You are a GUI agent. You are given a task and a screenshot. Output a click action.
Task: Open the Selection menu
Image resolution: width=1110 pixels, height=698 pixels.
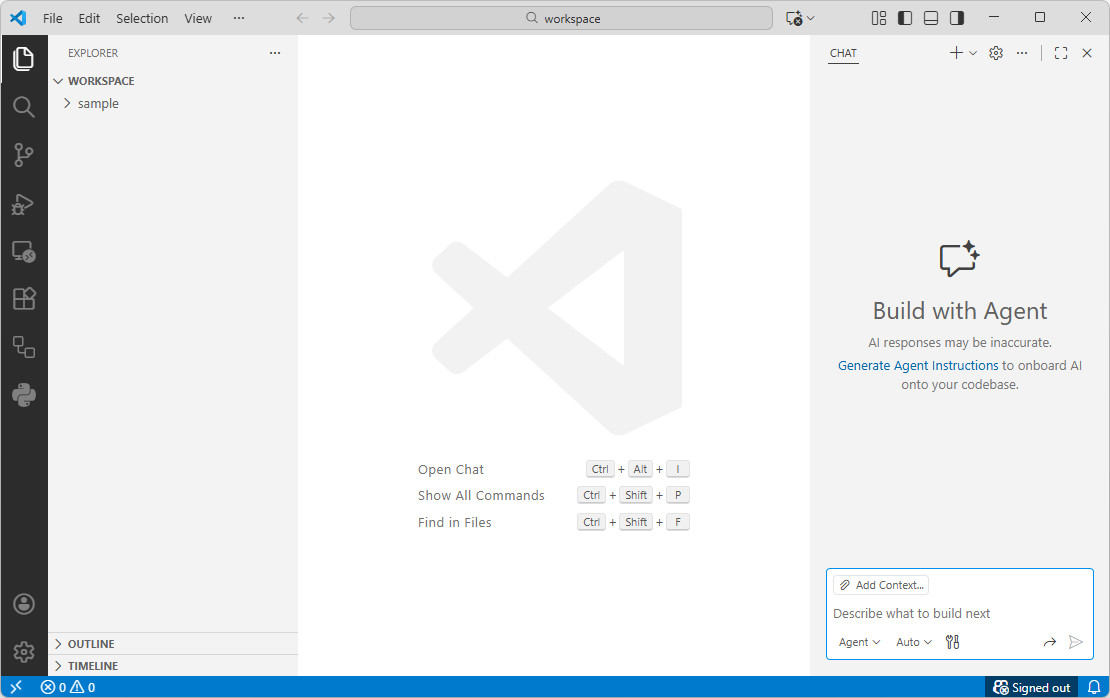(142, 18)
